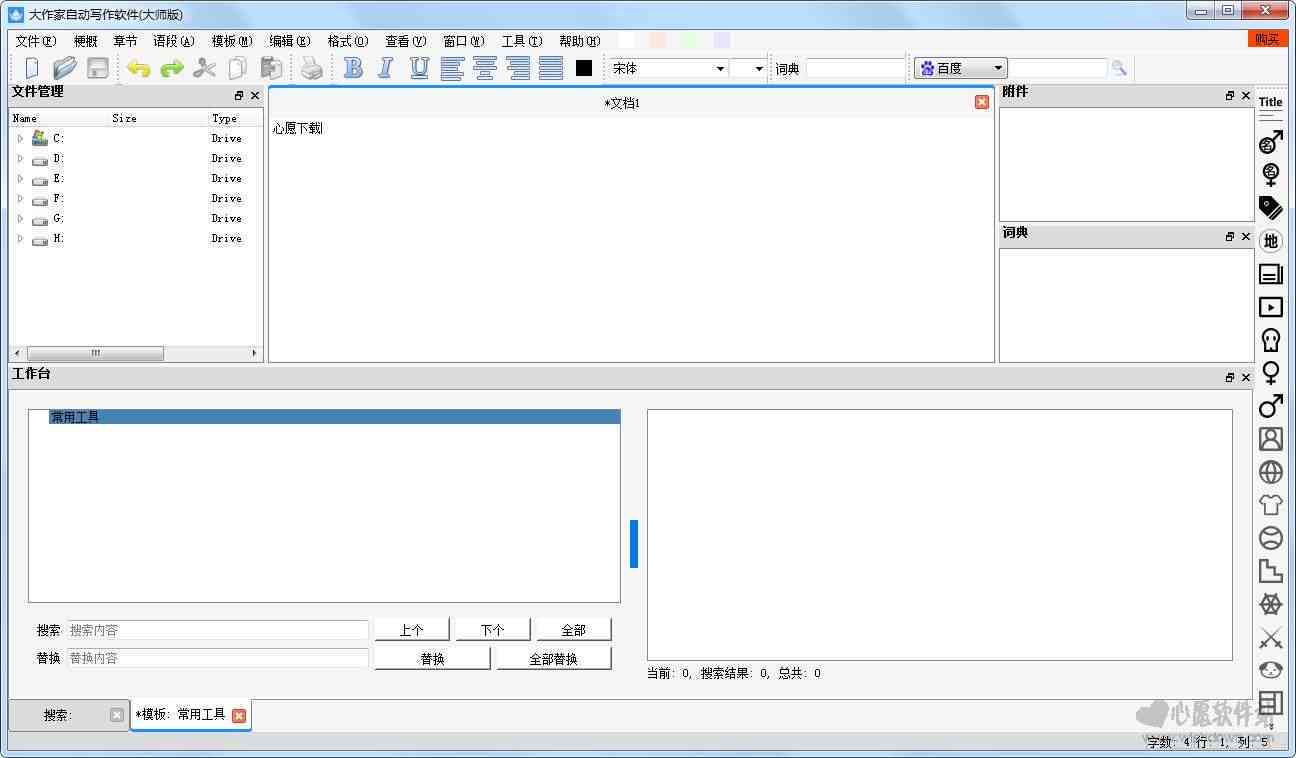Open the 帮助 menu
This screenshot has width=1296, height=758.
pos(579,41)
